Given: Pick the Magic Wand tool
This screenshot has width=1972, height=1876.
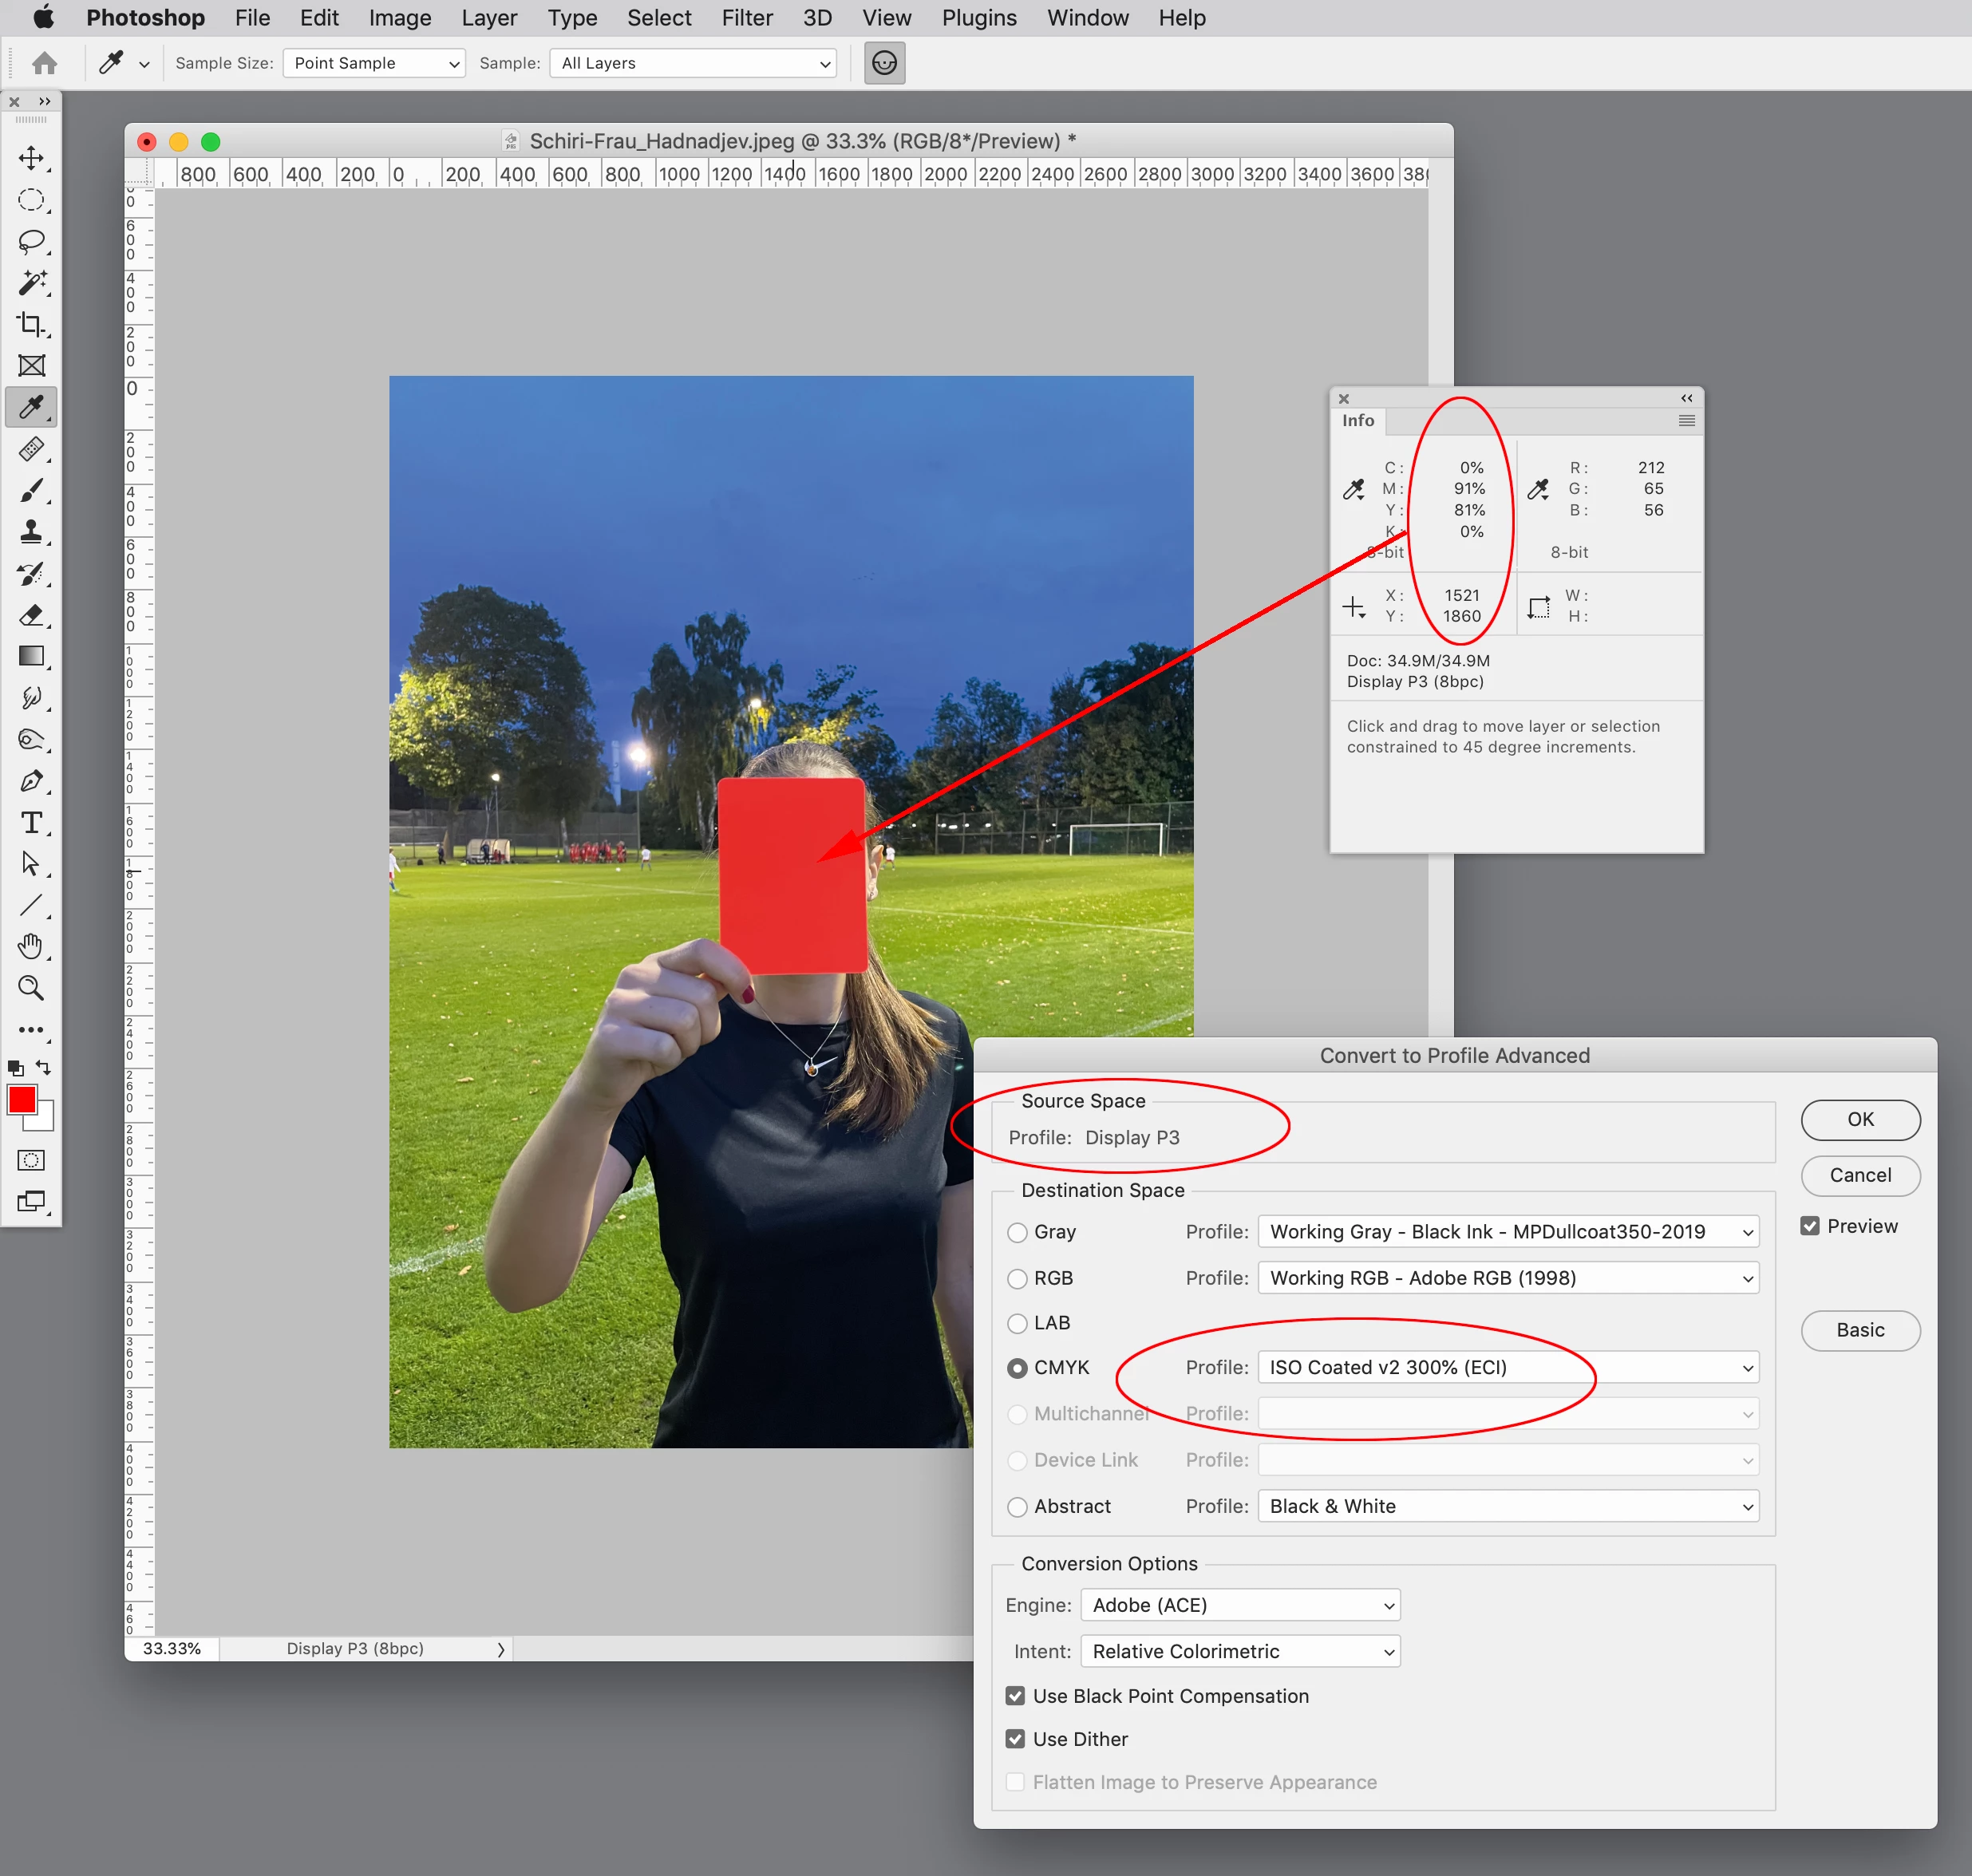Looking at the screenshot, I should click(31, 283).
